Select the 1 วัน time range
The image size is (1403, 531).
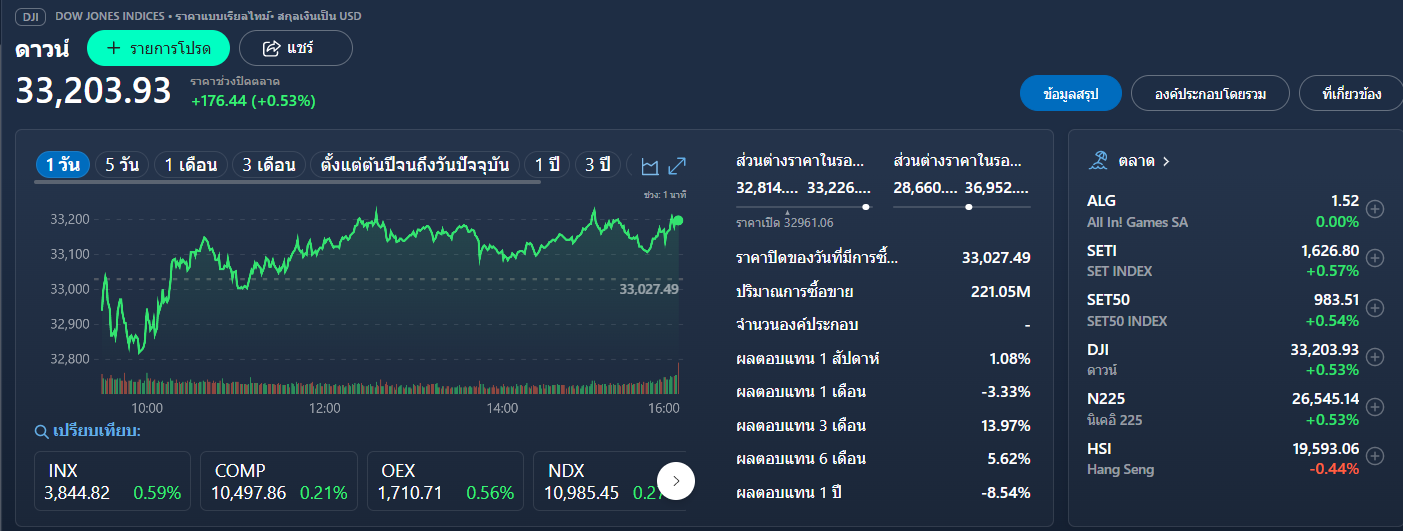pyautogui.click(x=63, y=165)
